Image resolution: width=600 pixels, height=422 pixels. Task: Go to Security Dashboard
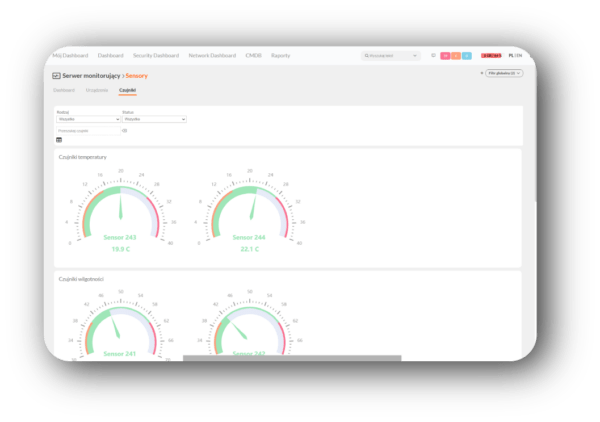(x=156, y=55)
